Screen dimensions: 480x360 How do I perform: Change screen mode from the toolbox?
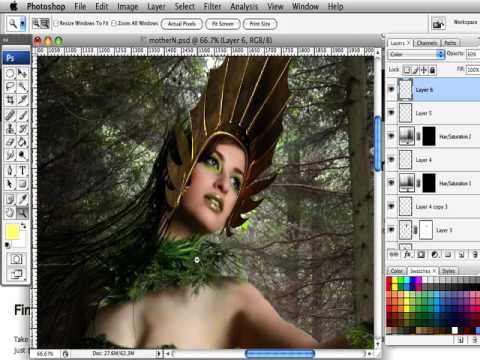point(16,274)
